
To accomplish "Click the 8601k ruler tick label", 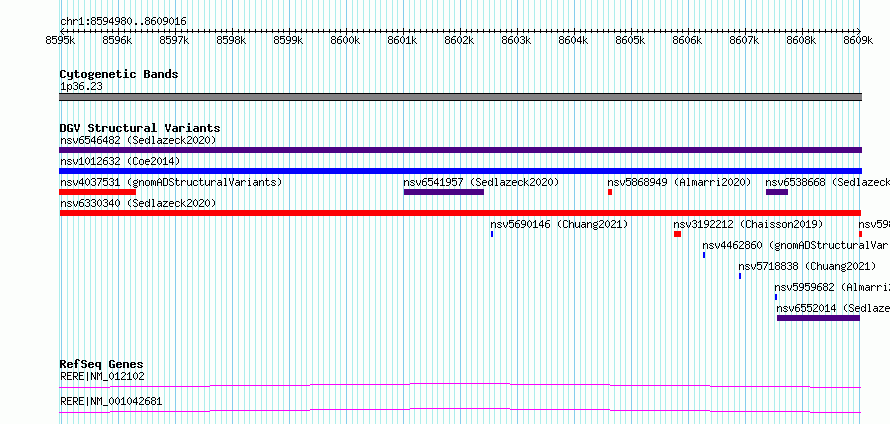I will coord(402,41).
